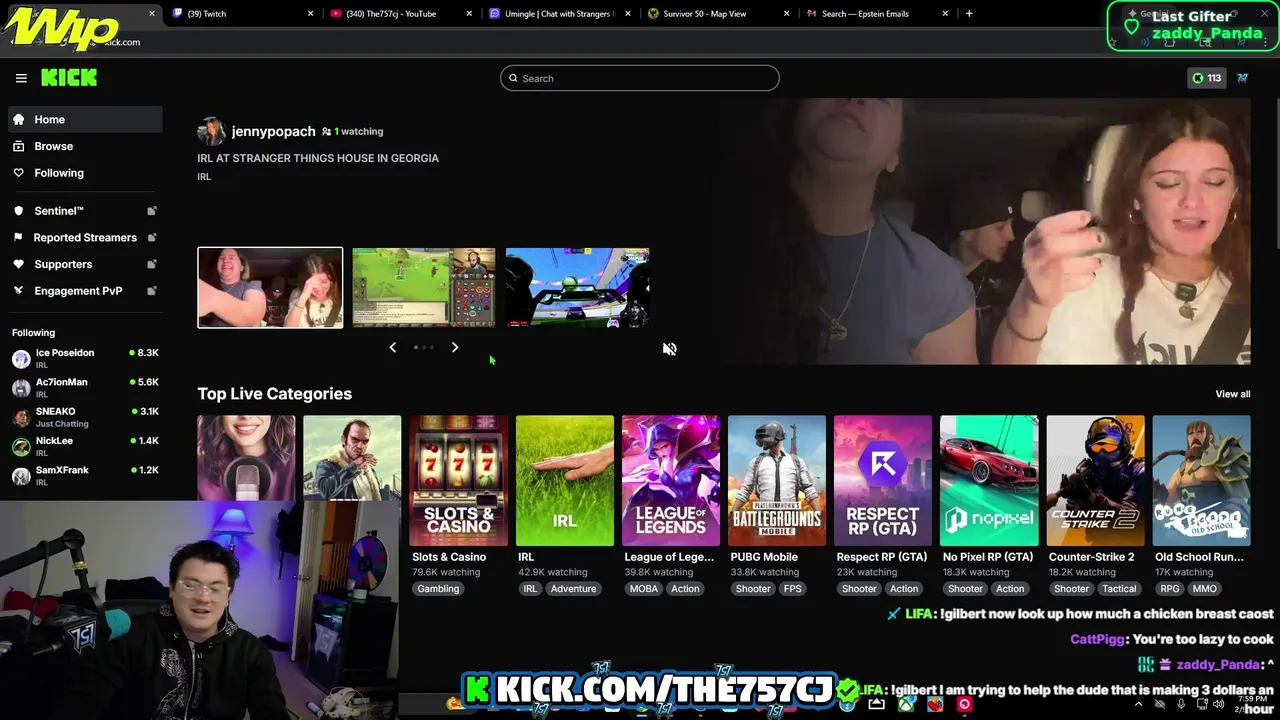Select the RuneScape stream thumbnail in carousel
Screen dimensions: 1280x720
tap(424, 288)
